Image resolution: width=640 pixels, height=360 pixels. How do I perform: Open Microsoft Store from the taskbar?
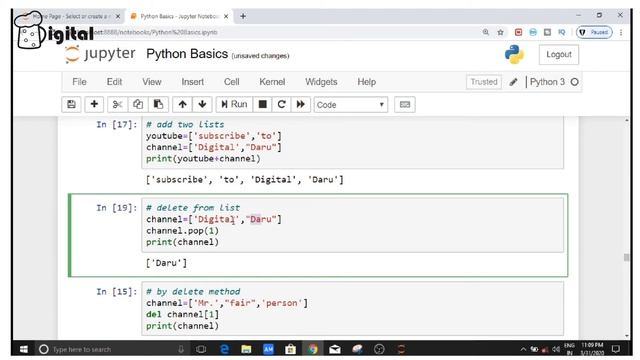tap(290, 349)
